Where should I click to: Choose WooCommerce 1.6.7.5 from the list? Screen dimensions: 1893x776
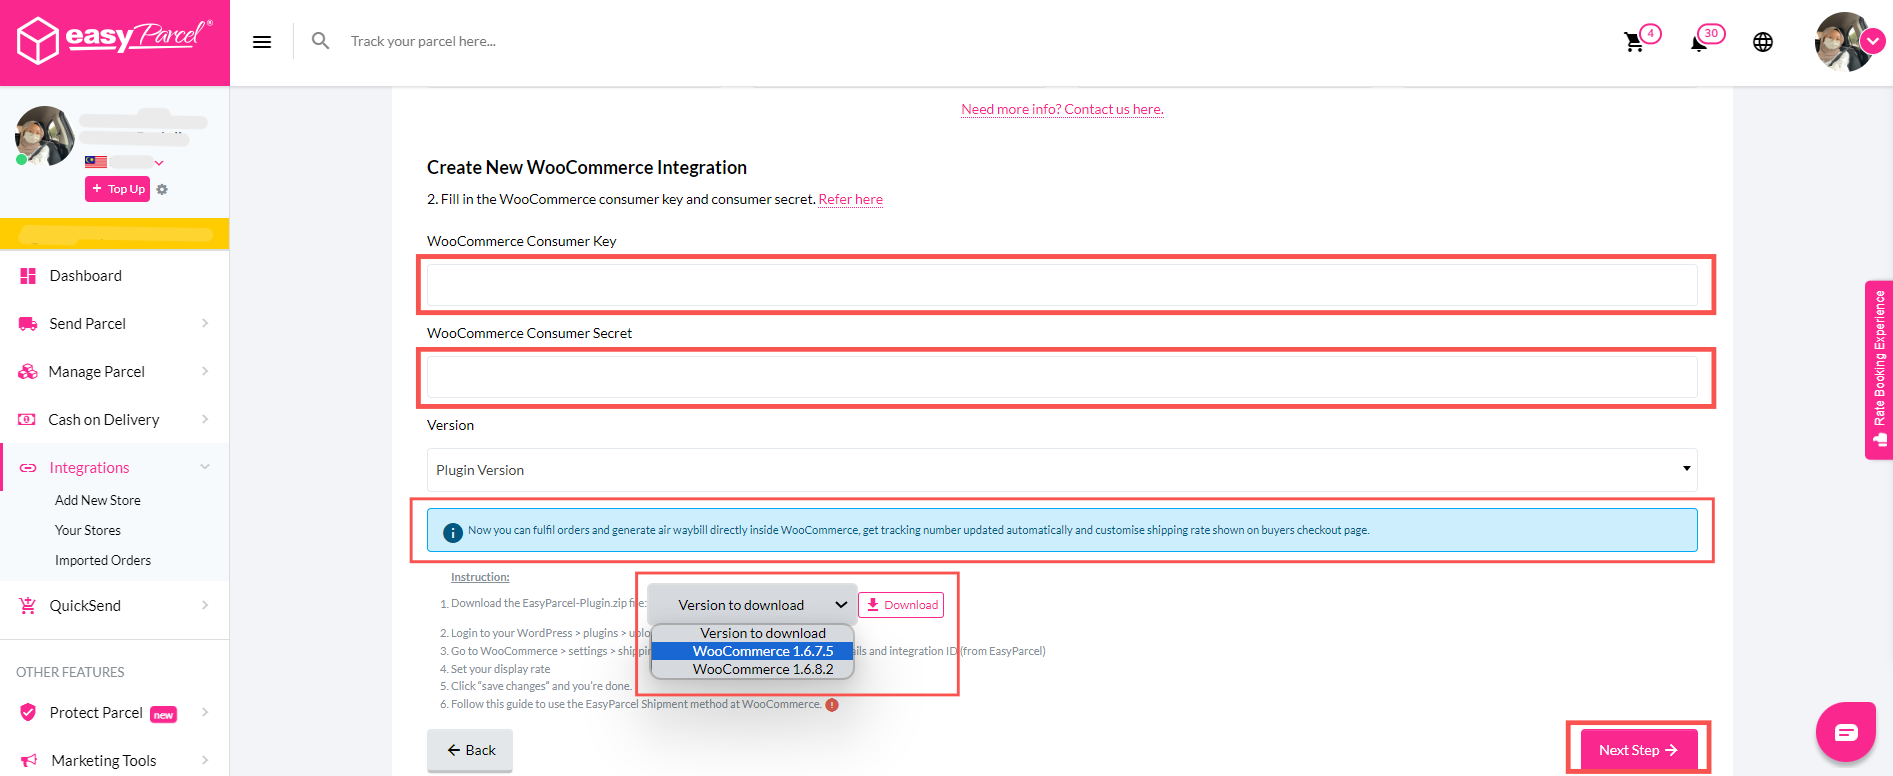click(762, 651)
